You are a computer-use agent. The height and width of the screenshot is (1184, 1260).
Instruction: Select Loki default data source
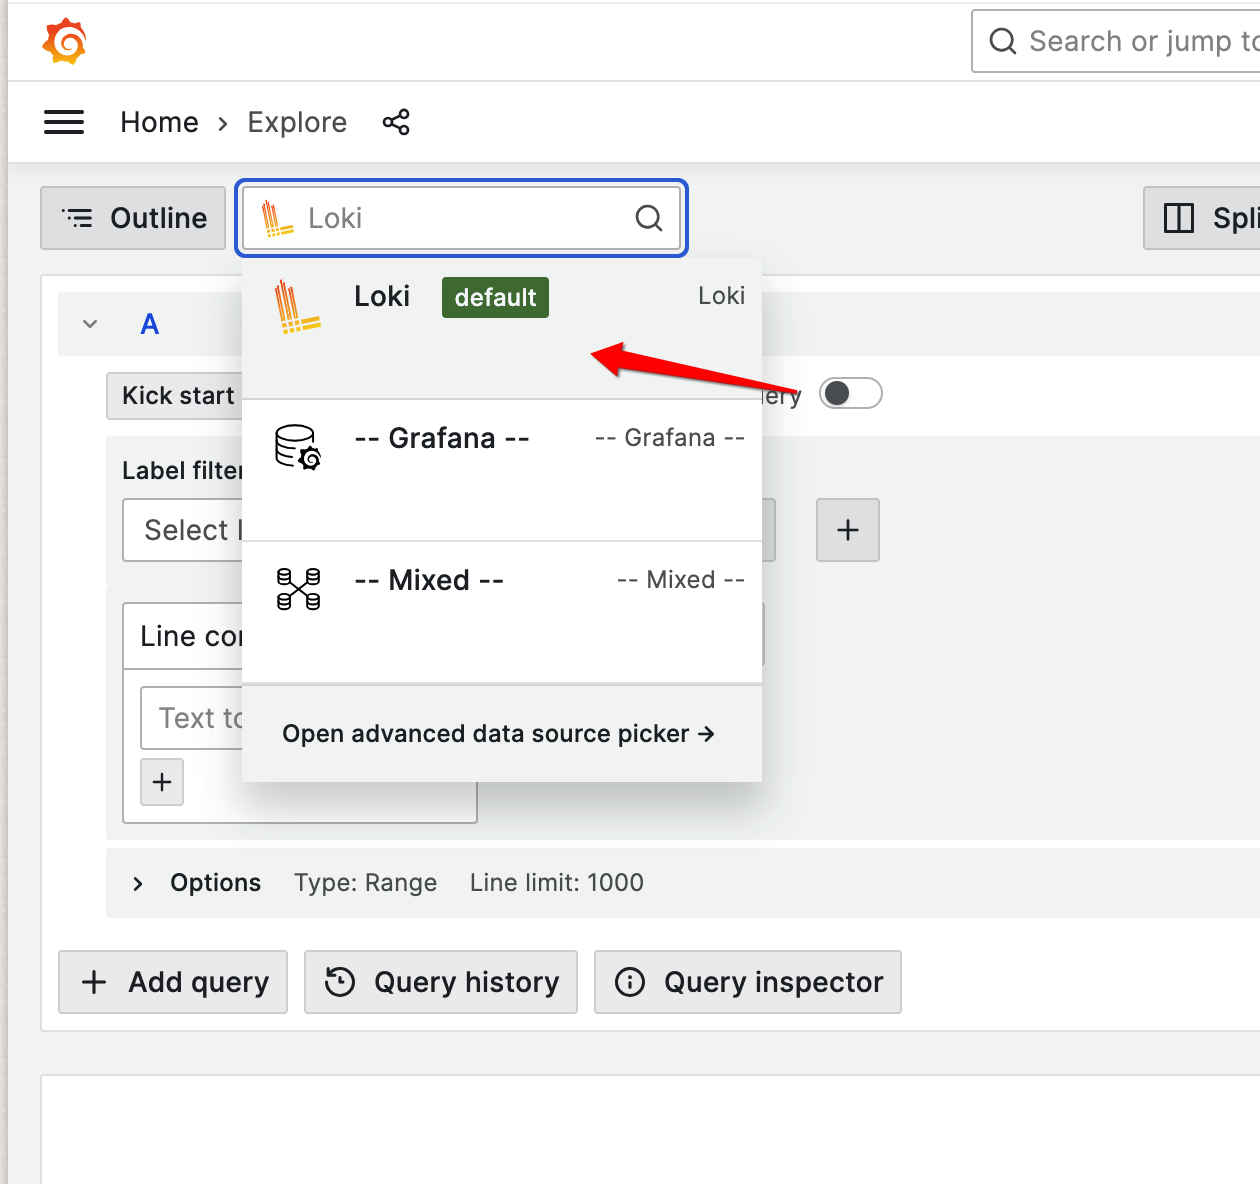pyautogui.click(x=502, y=329)
